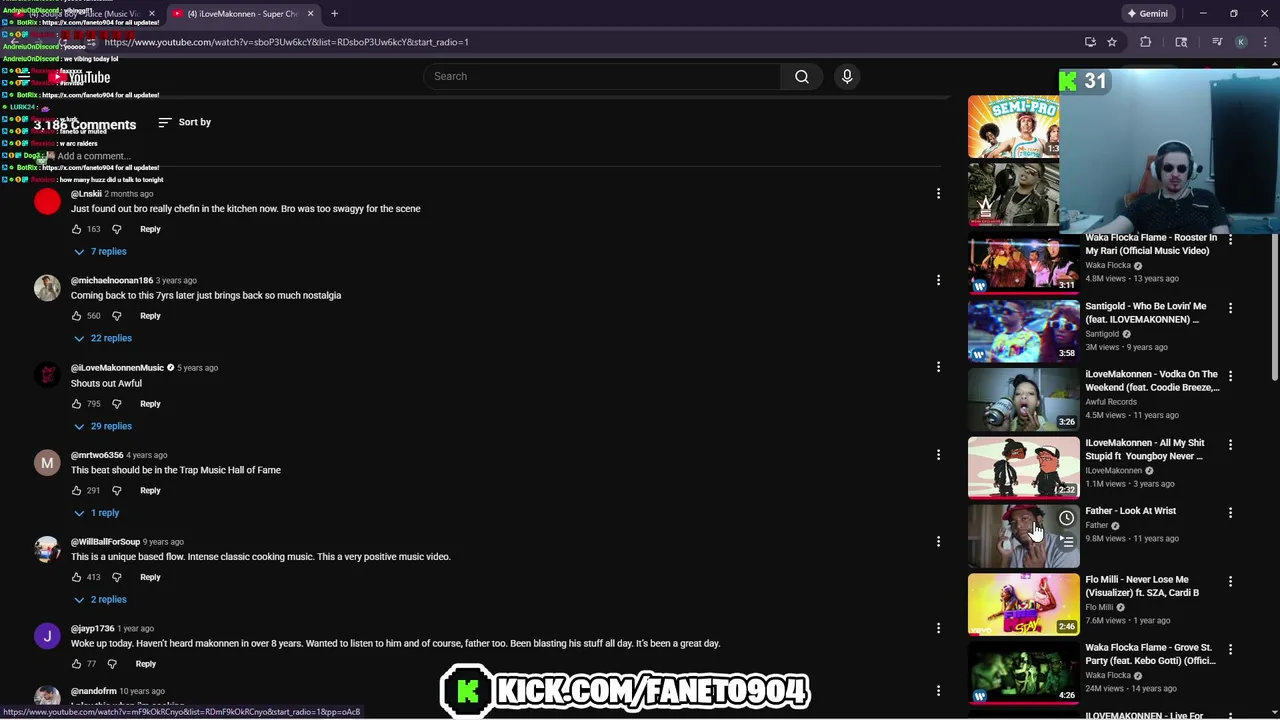Viewport: 1280px width, 720px height.
Task: Like the @jayp1736 comment
Action: pos(76,664)
